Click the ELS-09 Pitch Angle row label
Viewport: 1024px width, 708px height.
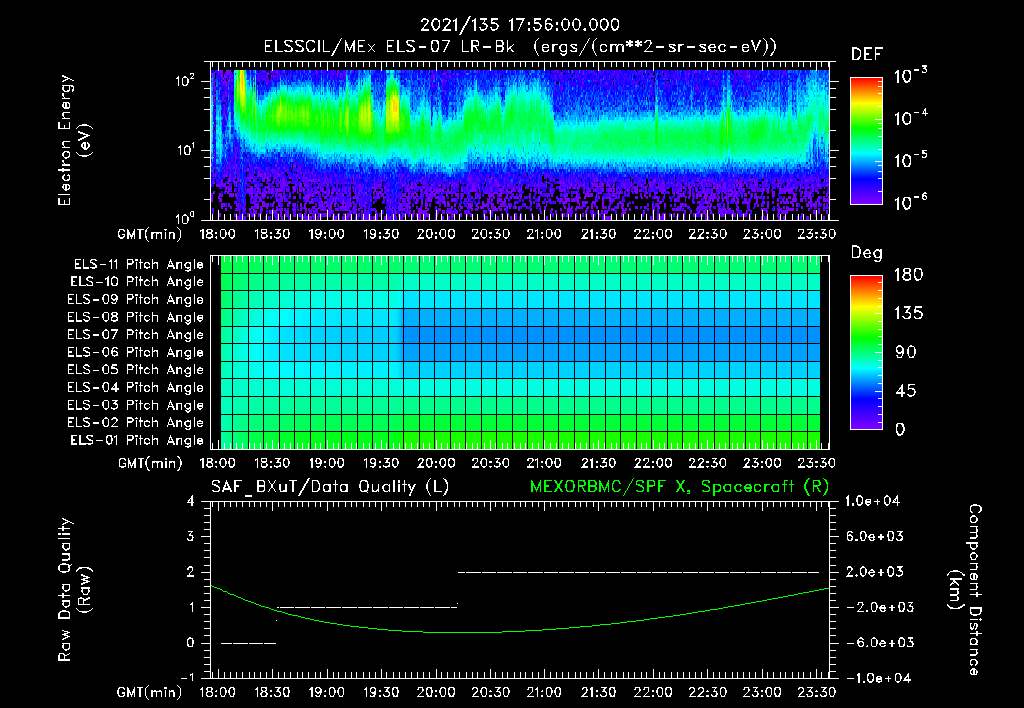(136, 300)
